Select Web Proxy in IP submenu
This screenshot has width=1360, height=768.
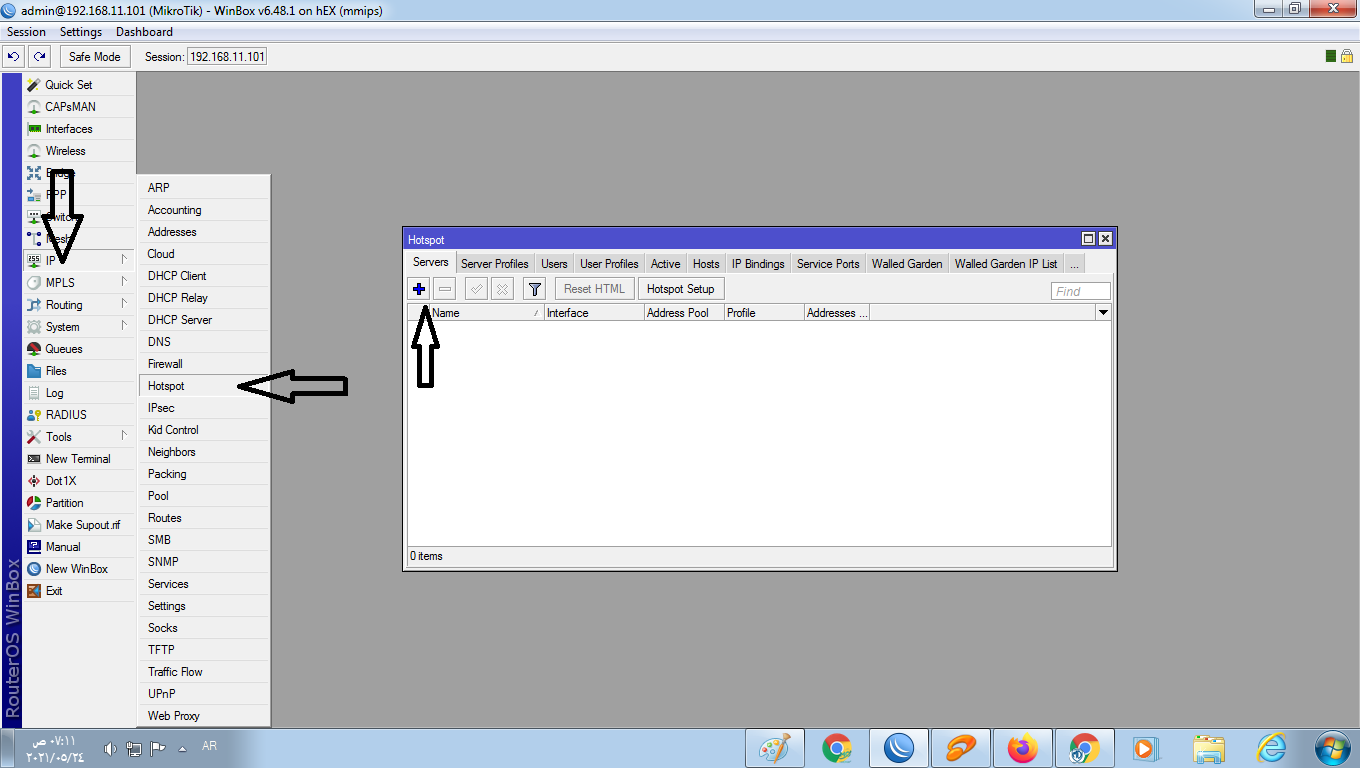(204, 716)
